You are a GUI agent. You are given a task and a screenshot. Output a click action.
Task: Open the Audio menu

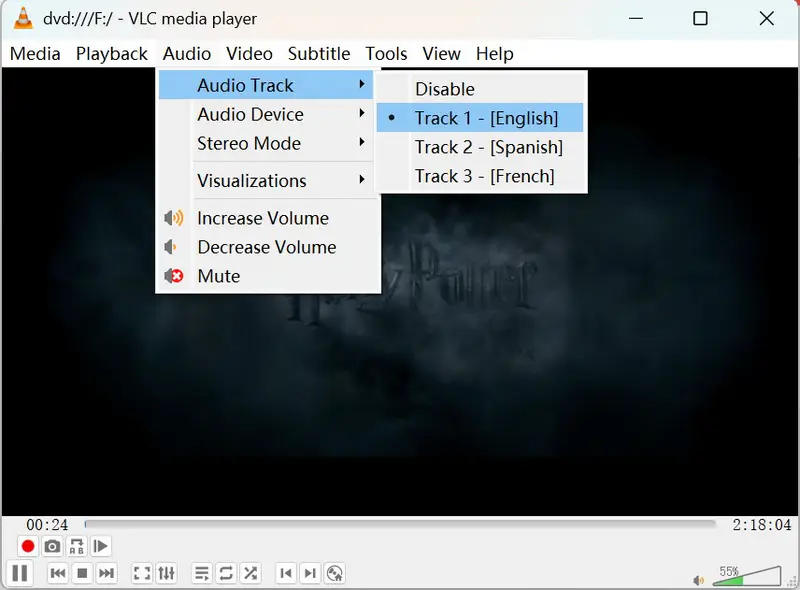tap(187, 54)
